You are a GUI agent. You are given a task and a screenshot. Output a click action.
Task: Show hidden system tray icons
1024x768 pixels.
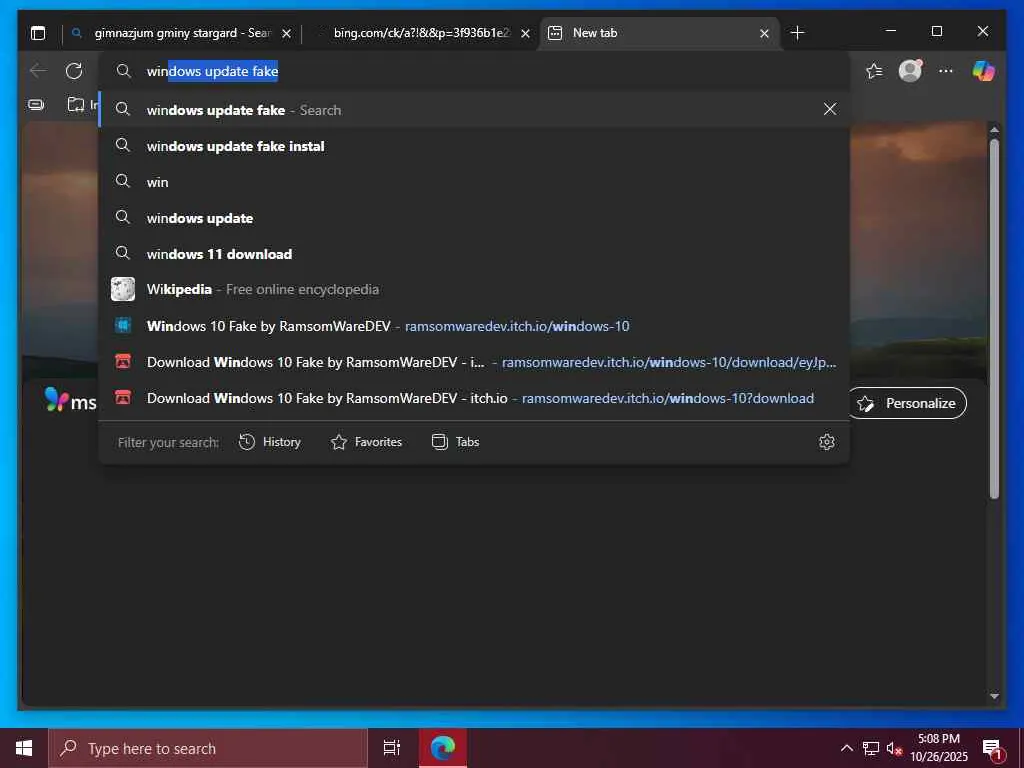coord(846,748)
